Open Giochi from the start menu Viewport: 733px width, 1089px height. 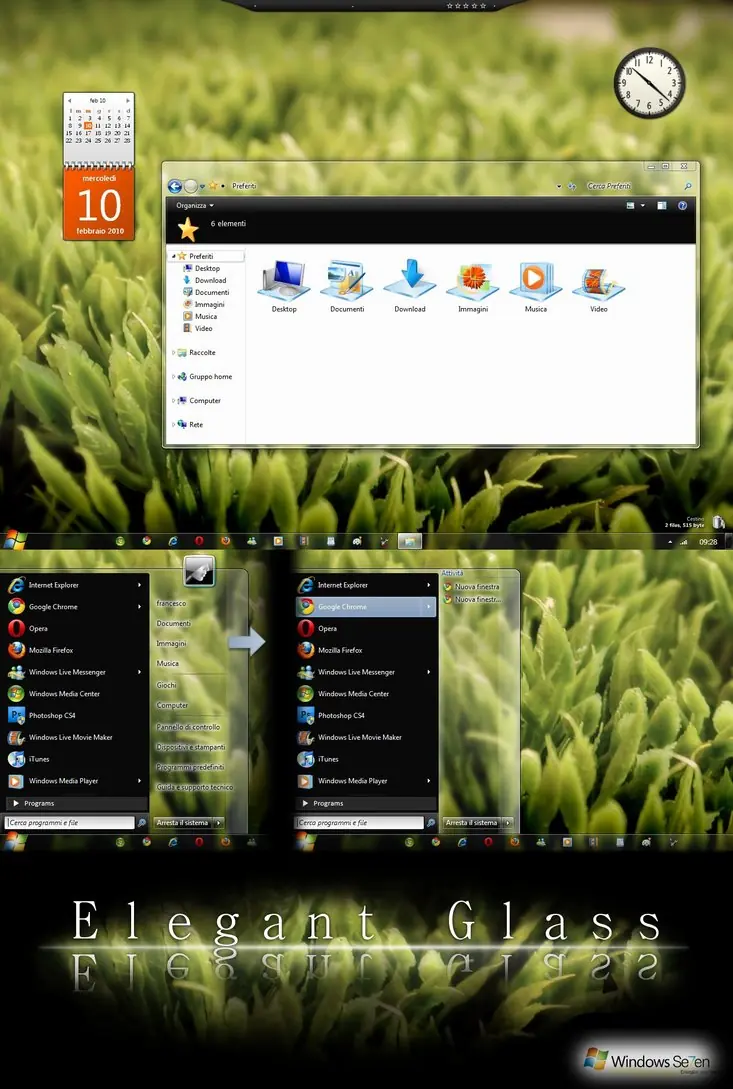coord(166,685)
